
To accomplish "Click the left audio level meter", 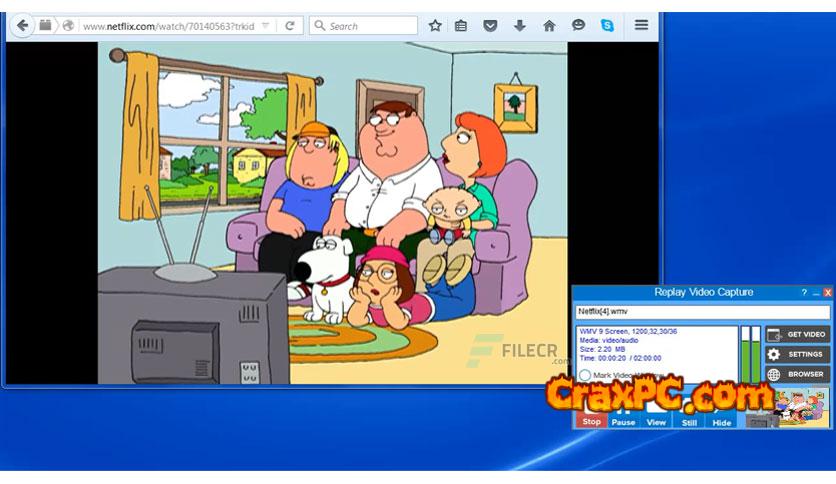I will [x=745, y=354].
